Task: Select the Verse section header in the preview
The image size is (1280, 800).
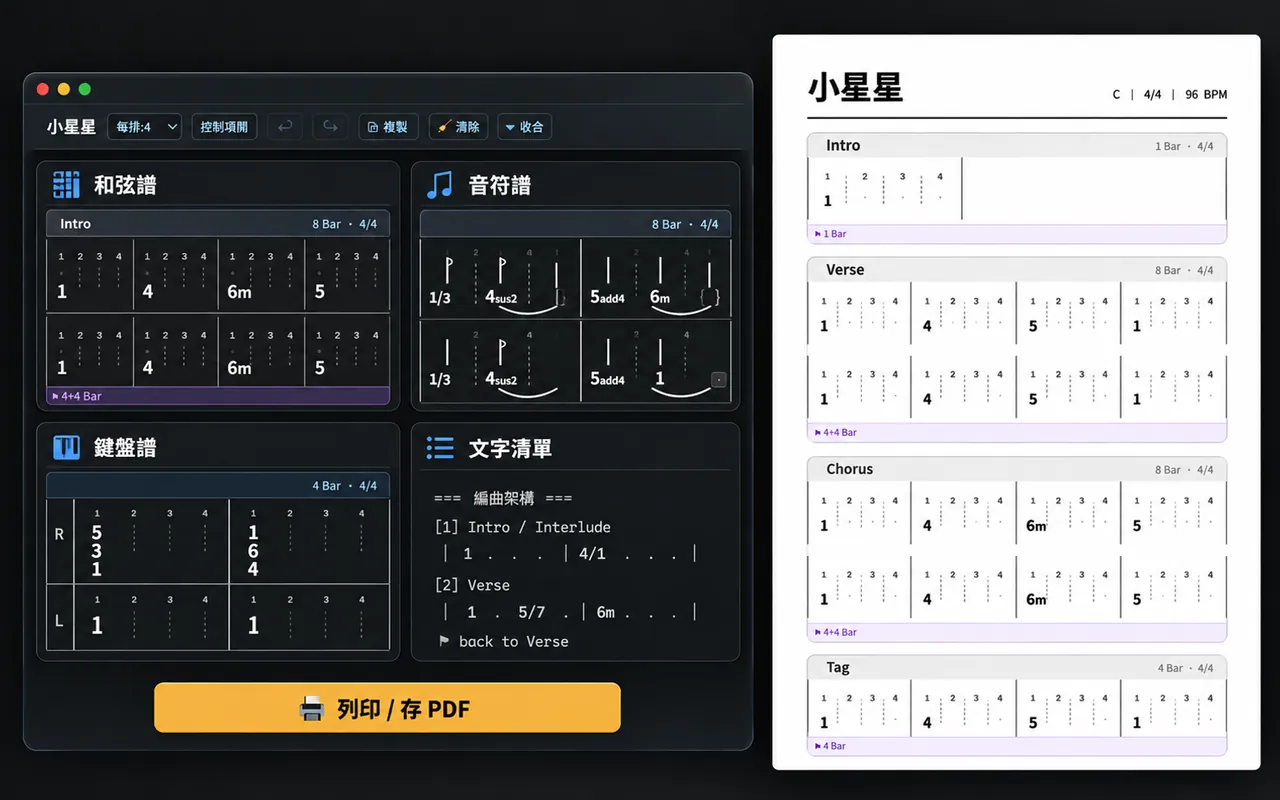Action: tap(1017, 270)
